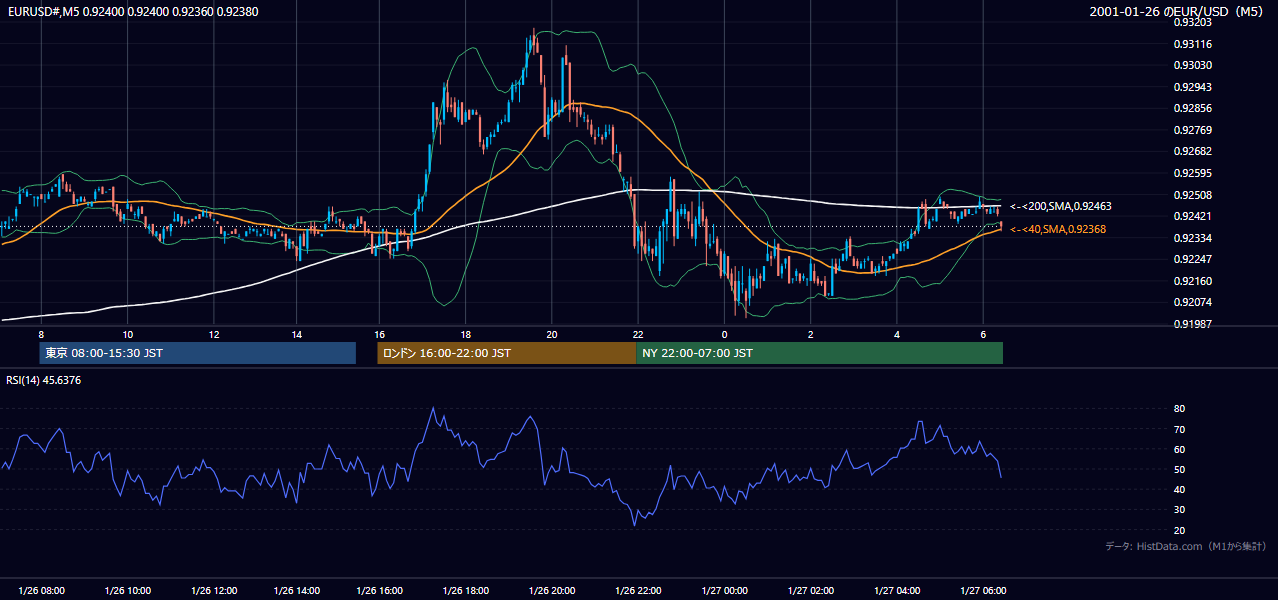This screenshot has height=600, width=1278.
Task: Click the 200 SMA label 0.92463
Action: coord(1060,206)
